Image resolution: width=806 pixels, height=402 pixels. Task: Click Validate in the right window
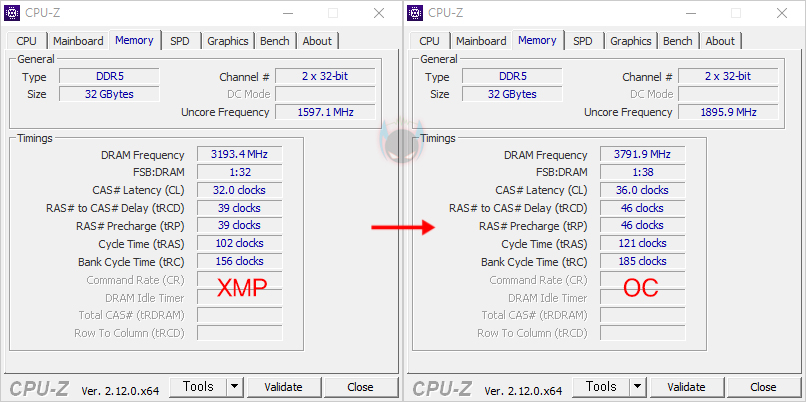coord(686,387)
